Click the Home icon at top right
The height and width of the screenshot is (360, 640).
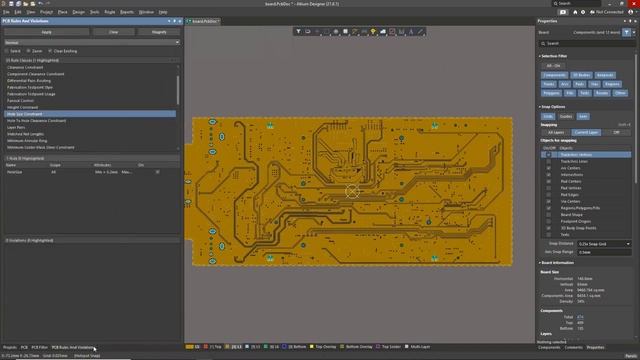click(575, 12)
